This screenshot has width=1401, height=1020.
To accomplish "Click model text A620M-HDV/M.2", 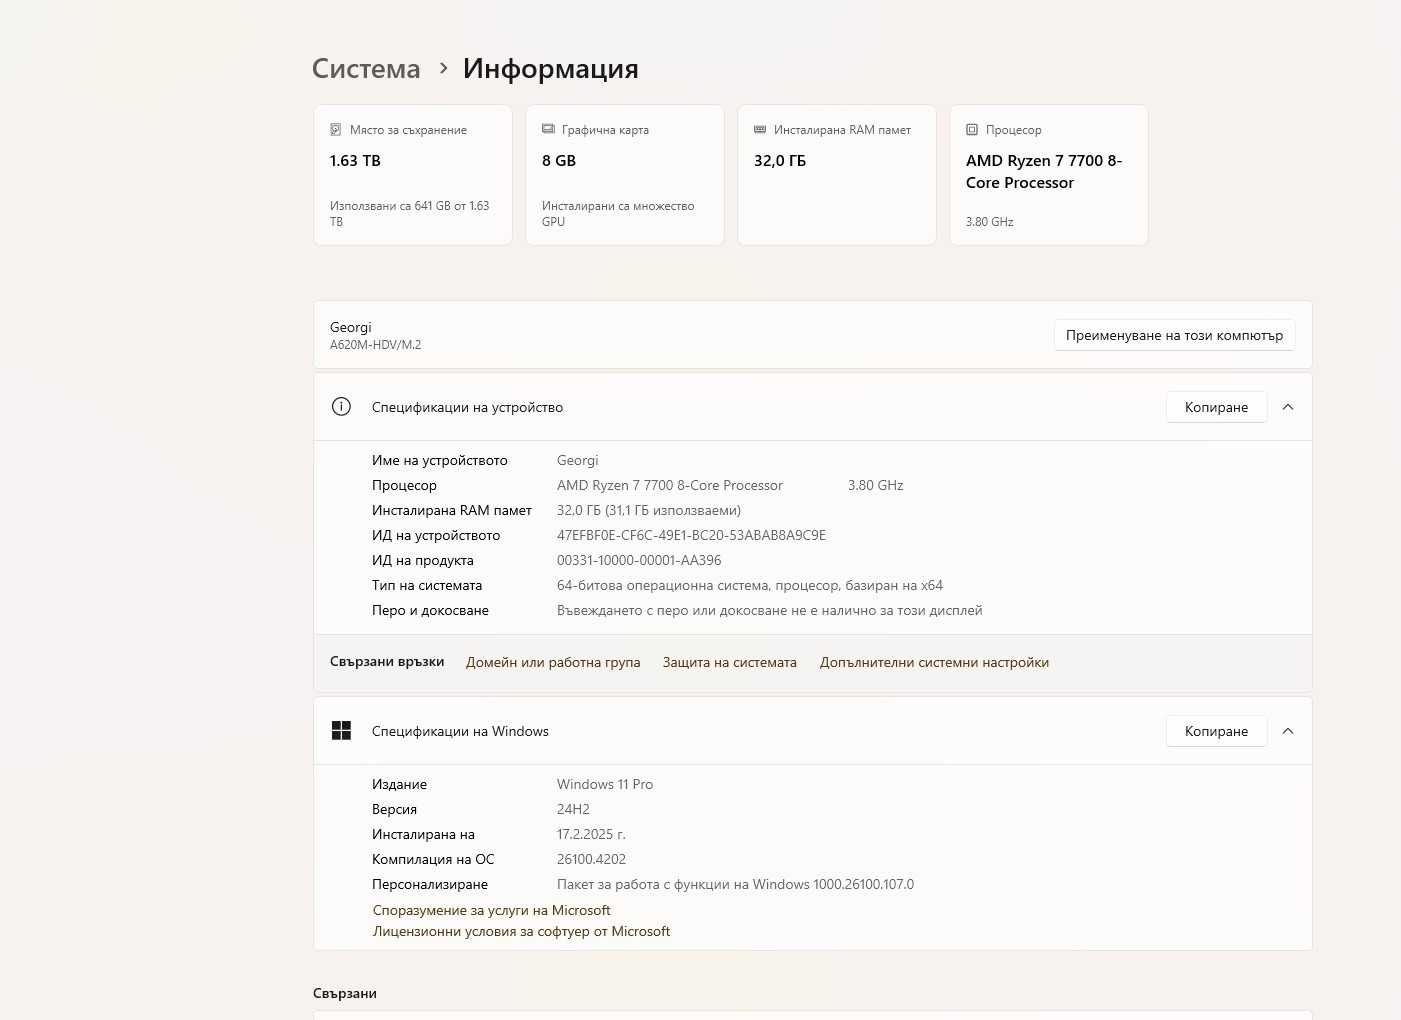I will pyautogui.click(x=375, y=345).
